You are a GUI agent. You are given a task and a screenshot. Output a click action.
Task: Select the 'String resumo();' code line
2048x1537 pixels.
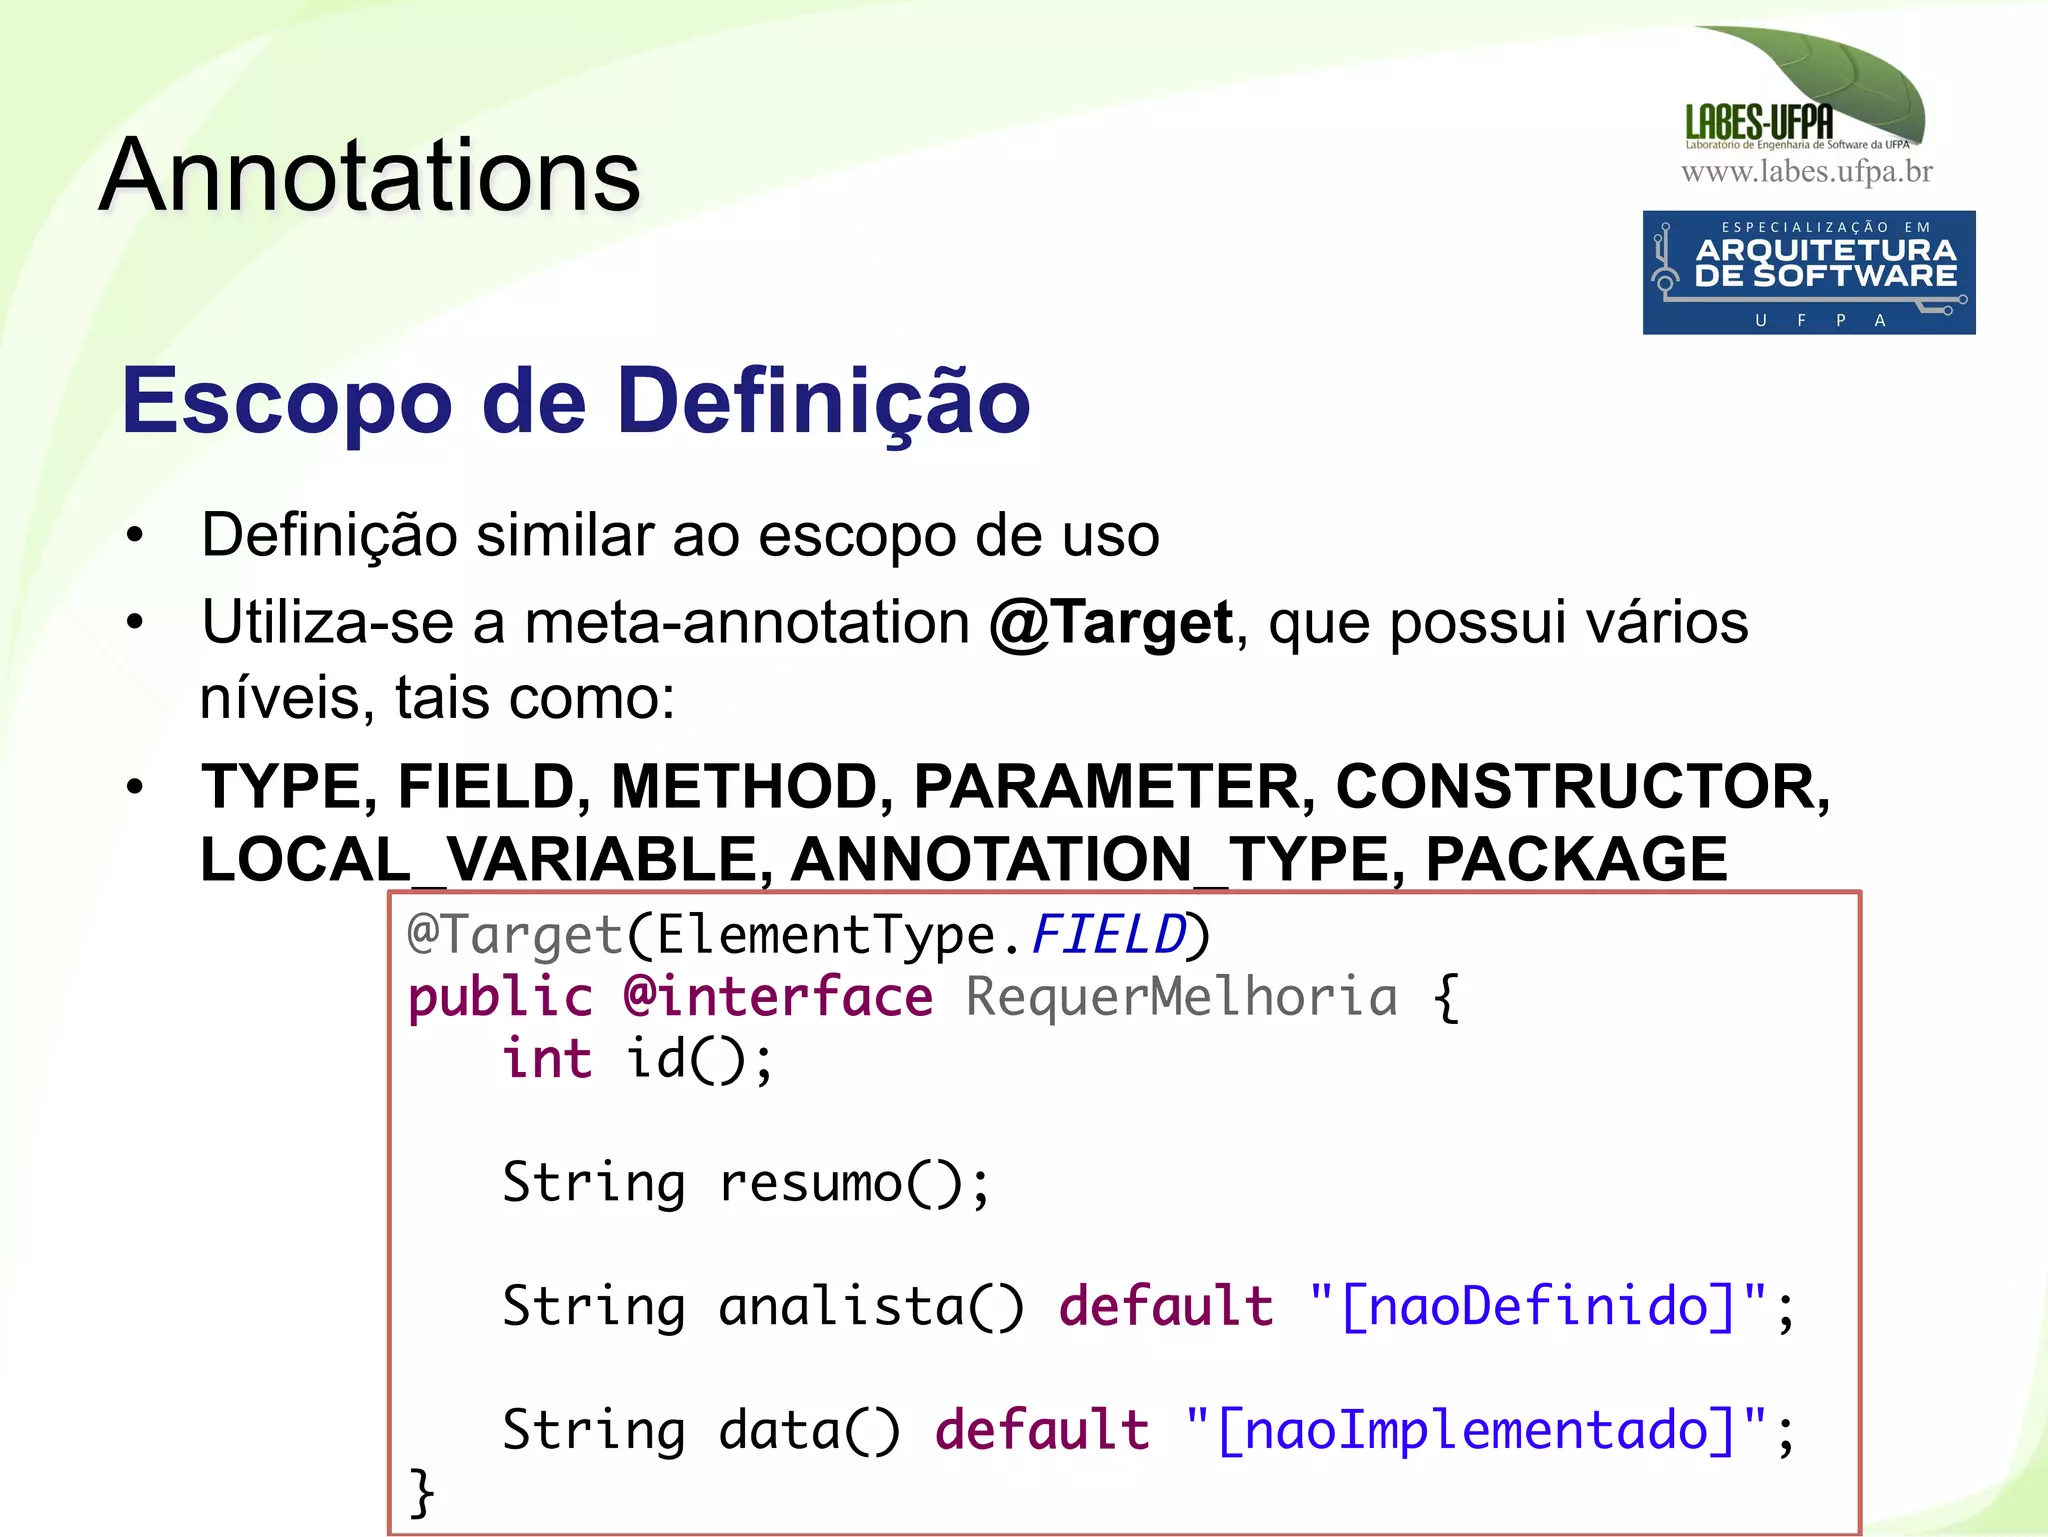click(x=746, y=1183)
